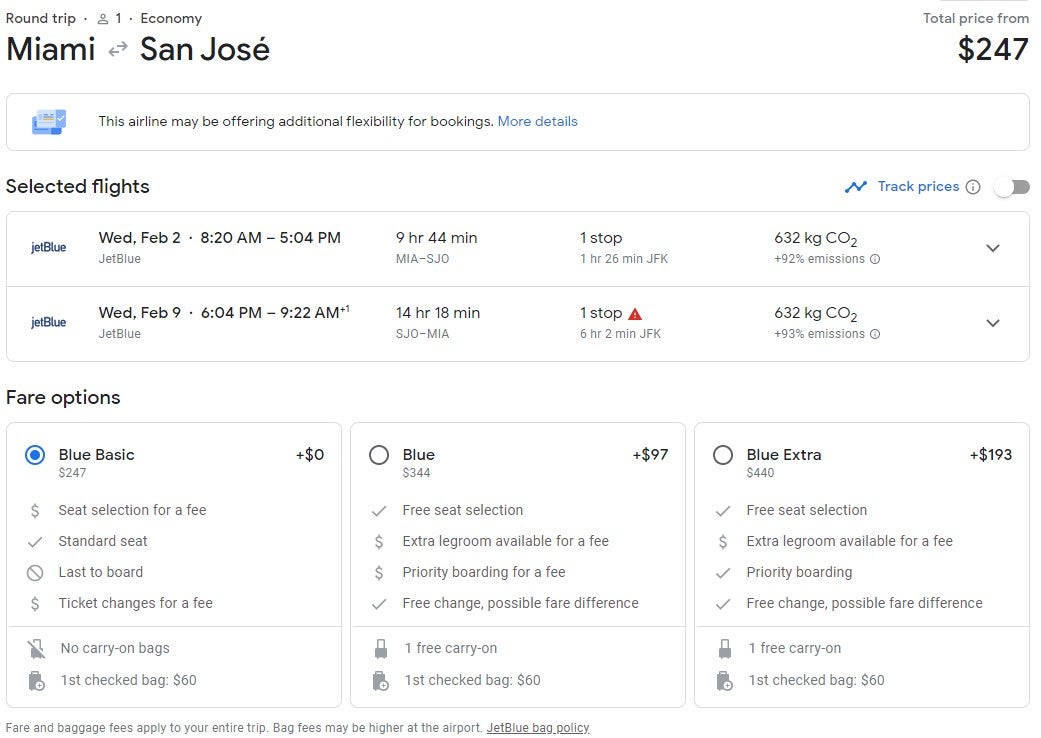The height and width of the screenshot is (738, 1041).
Task: Click the Blue Basic 1st checked bag: $60 text
Action: pyautogui.click(x=129, y=680)
